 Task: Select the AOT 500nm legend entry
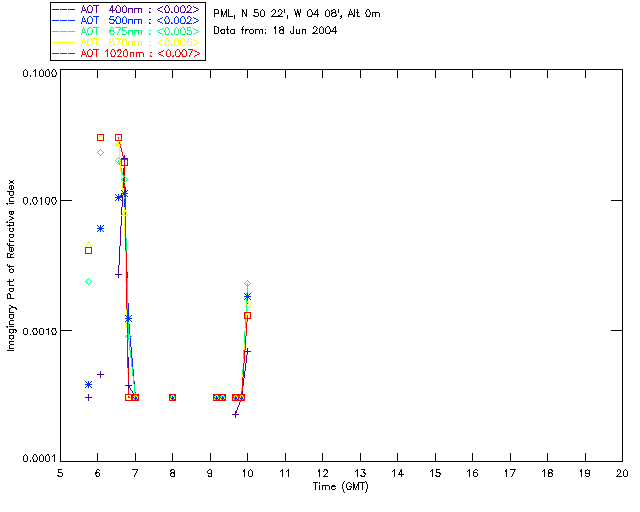point(127,20)
